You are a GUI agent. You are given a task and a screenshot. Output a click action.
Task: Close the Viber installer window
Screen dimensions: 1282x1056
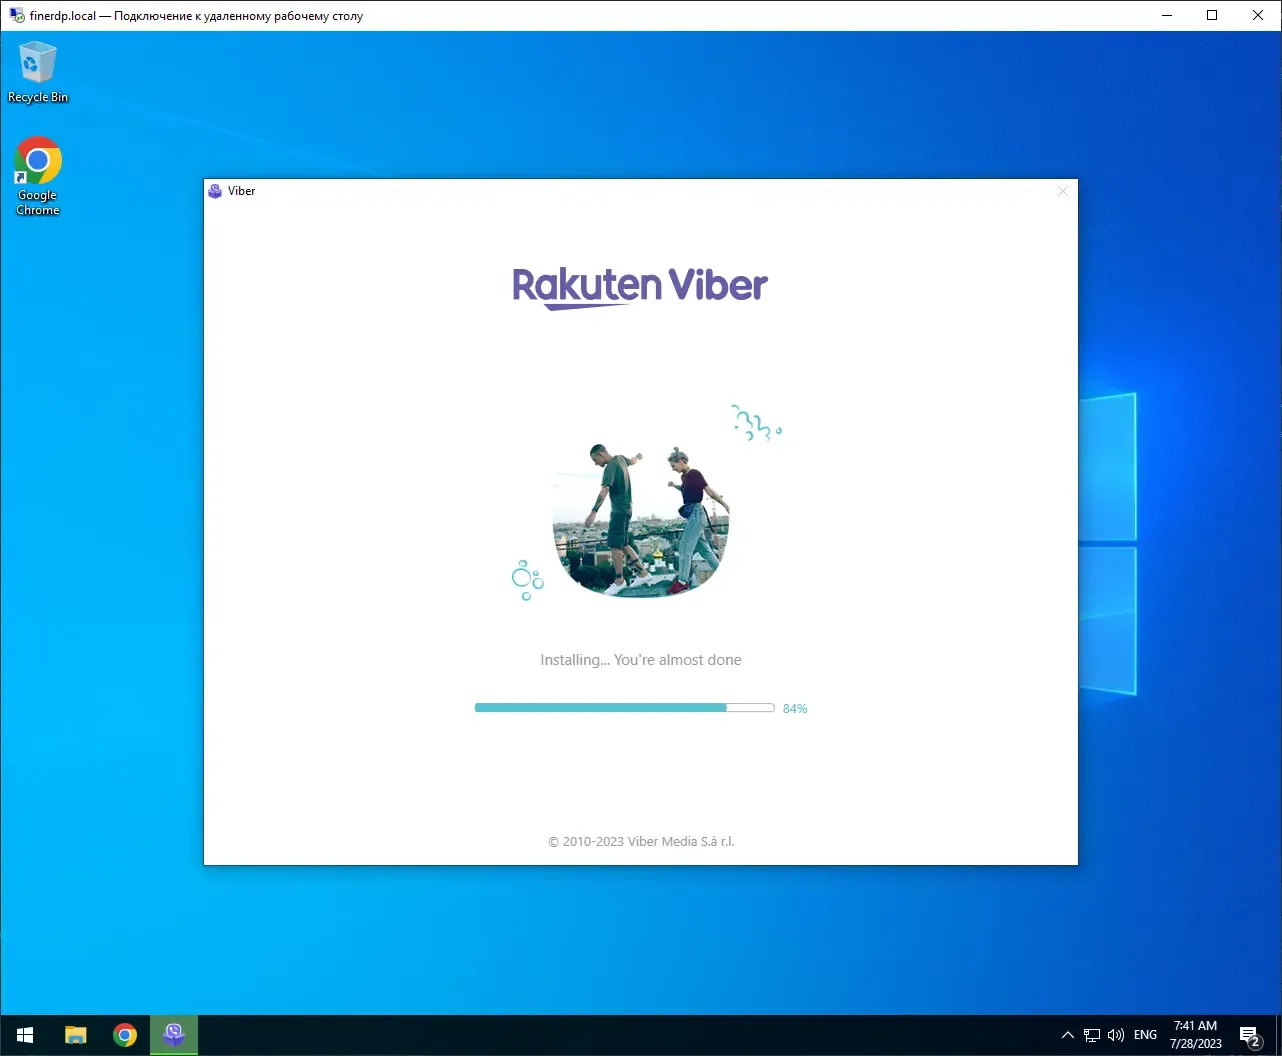pyautogui.click(x=1063, y=191)
